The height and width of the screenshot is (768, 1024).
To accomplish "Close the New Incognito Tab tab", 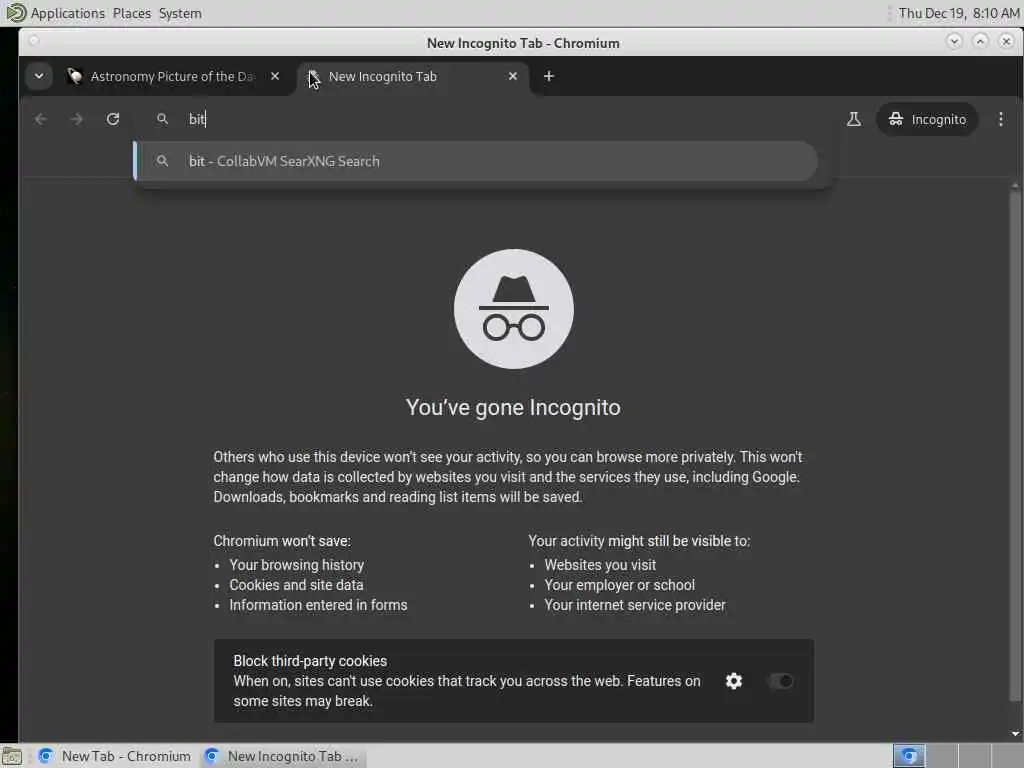I will point(513,76).
